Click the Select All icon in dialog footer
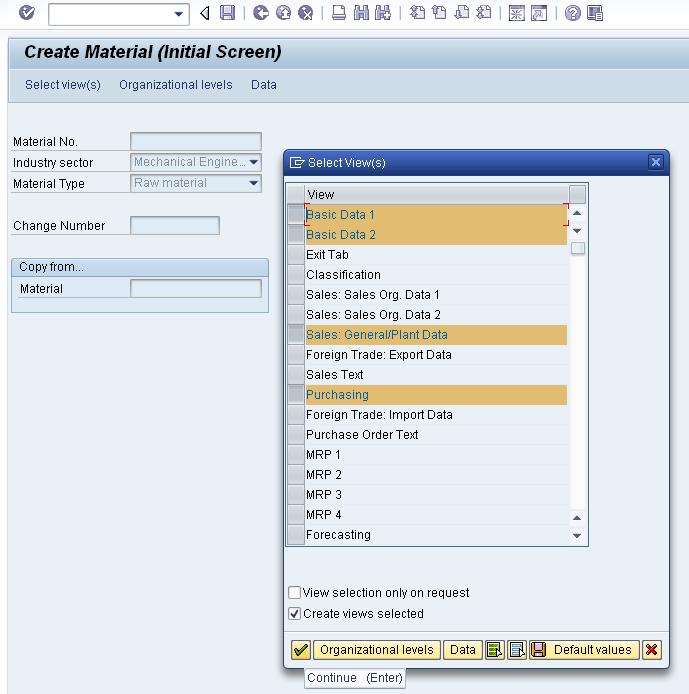Screen dimensions: 689x694 (494, 650)
